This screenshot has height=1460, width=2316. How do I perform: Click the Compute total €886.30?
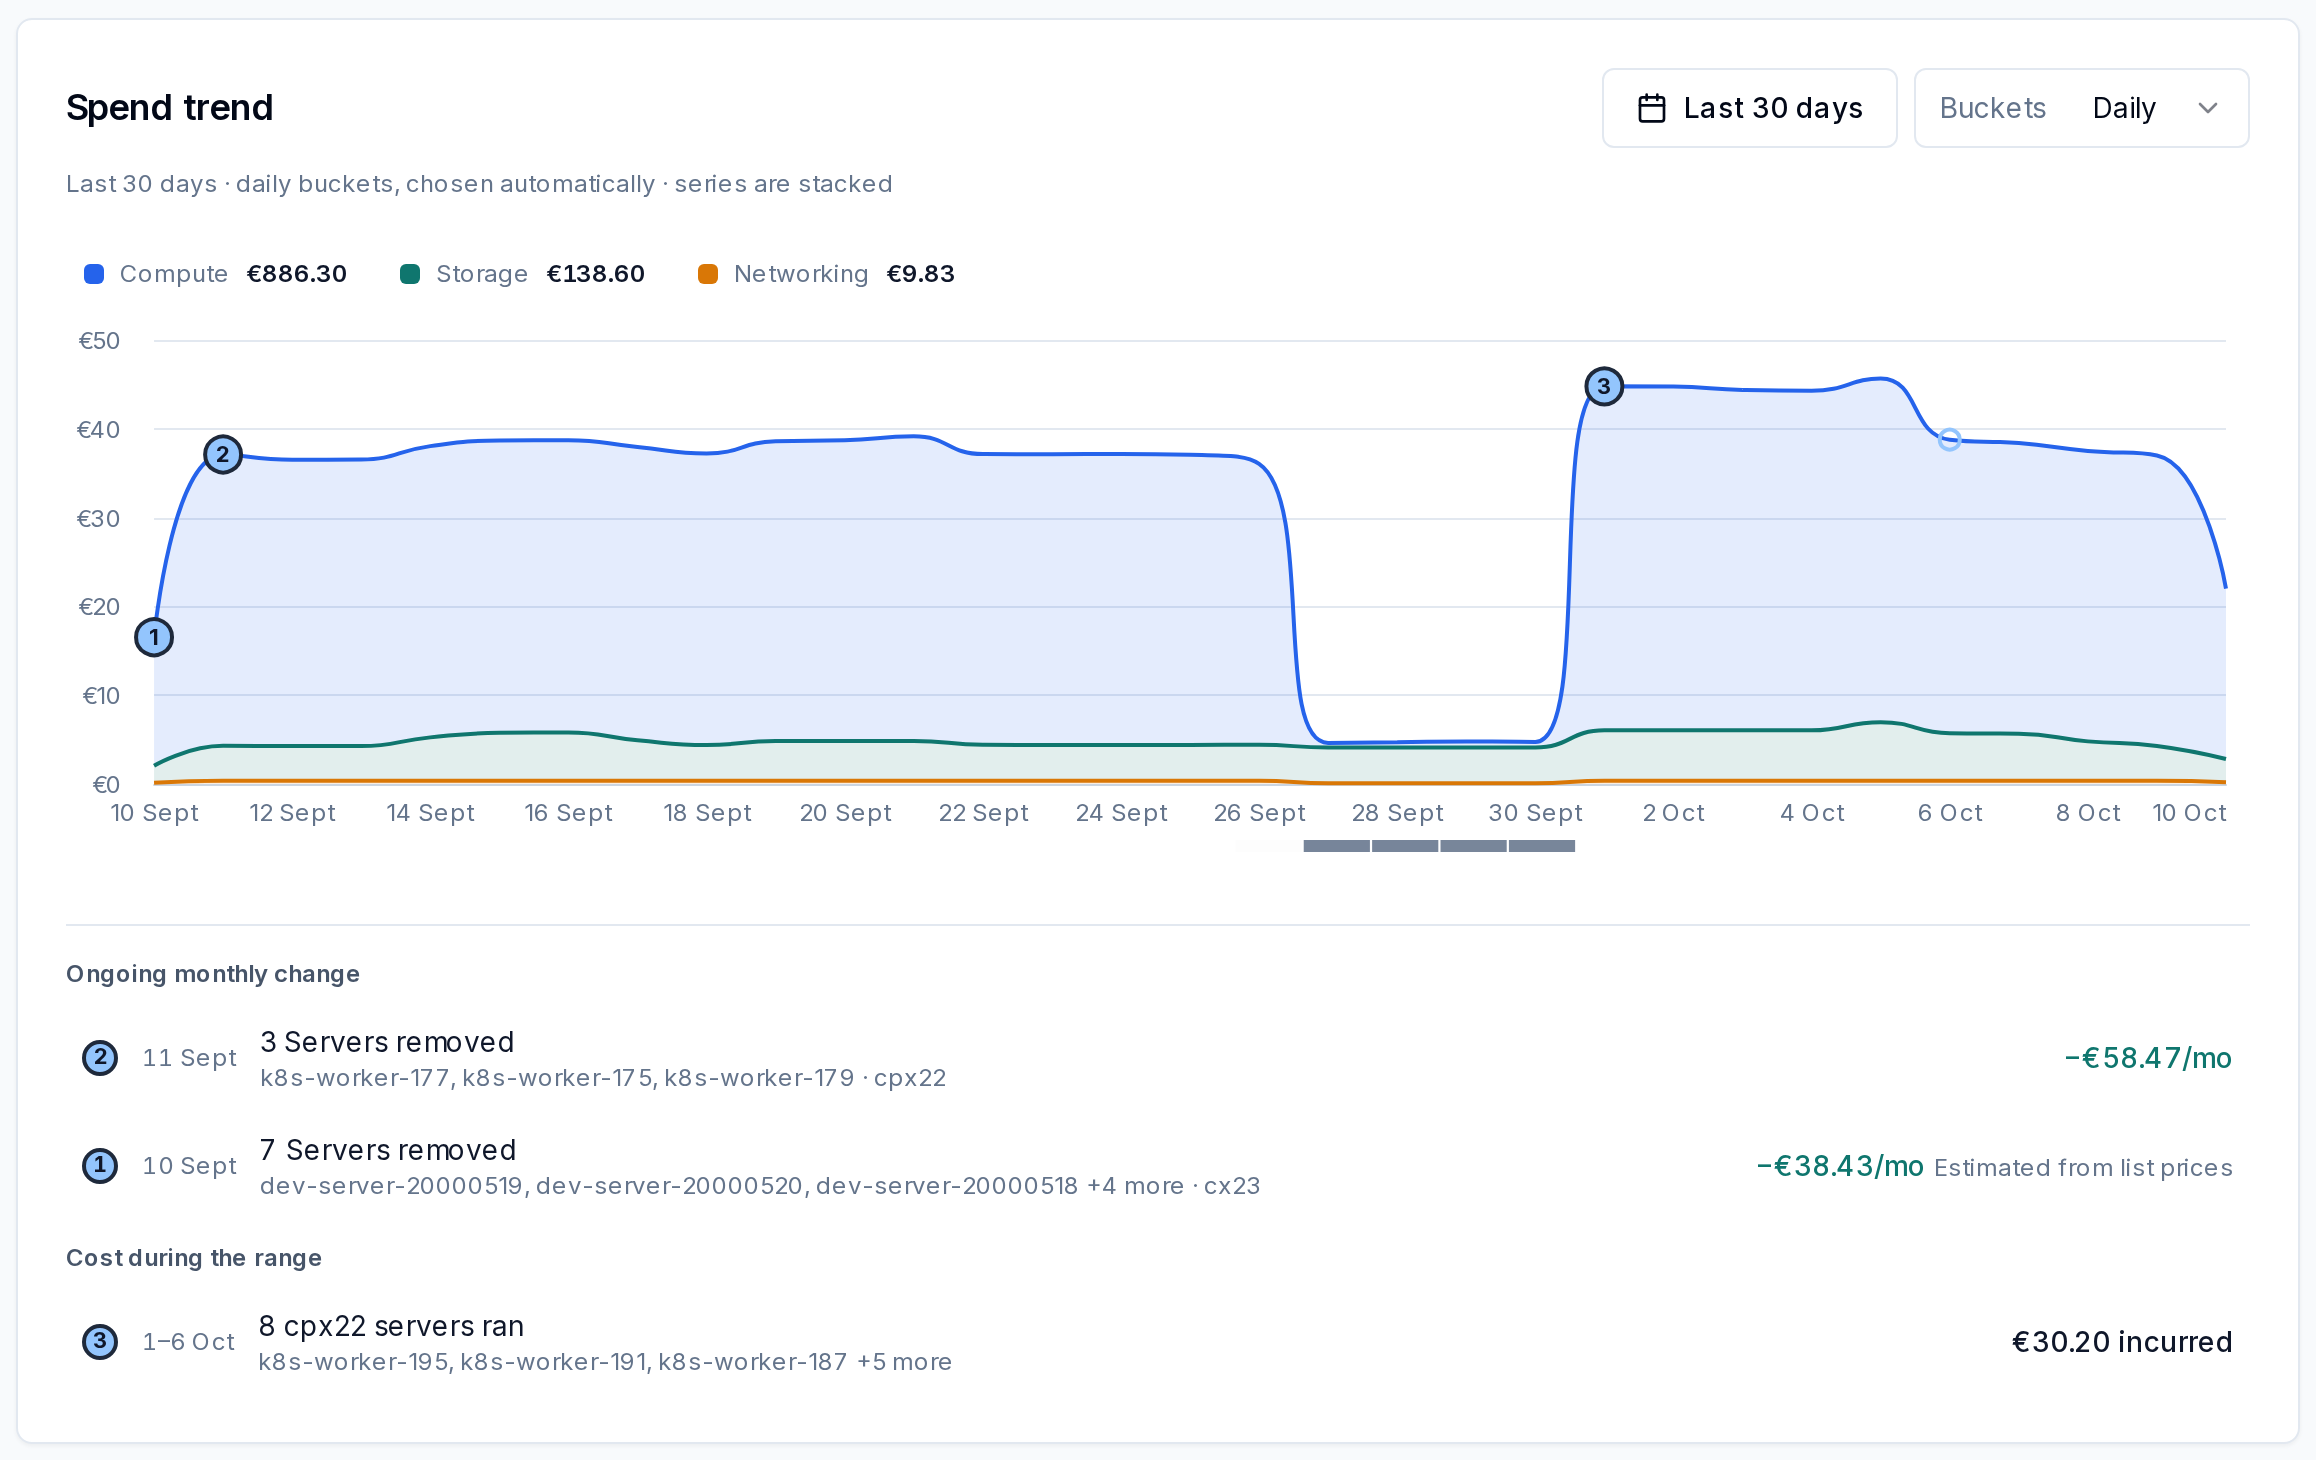click(297, 274)
